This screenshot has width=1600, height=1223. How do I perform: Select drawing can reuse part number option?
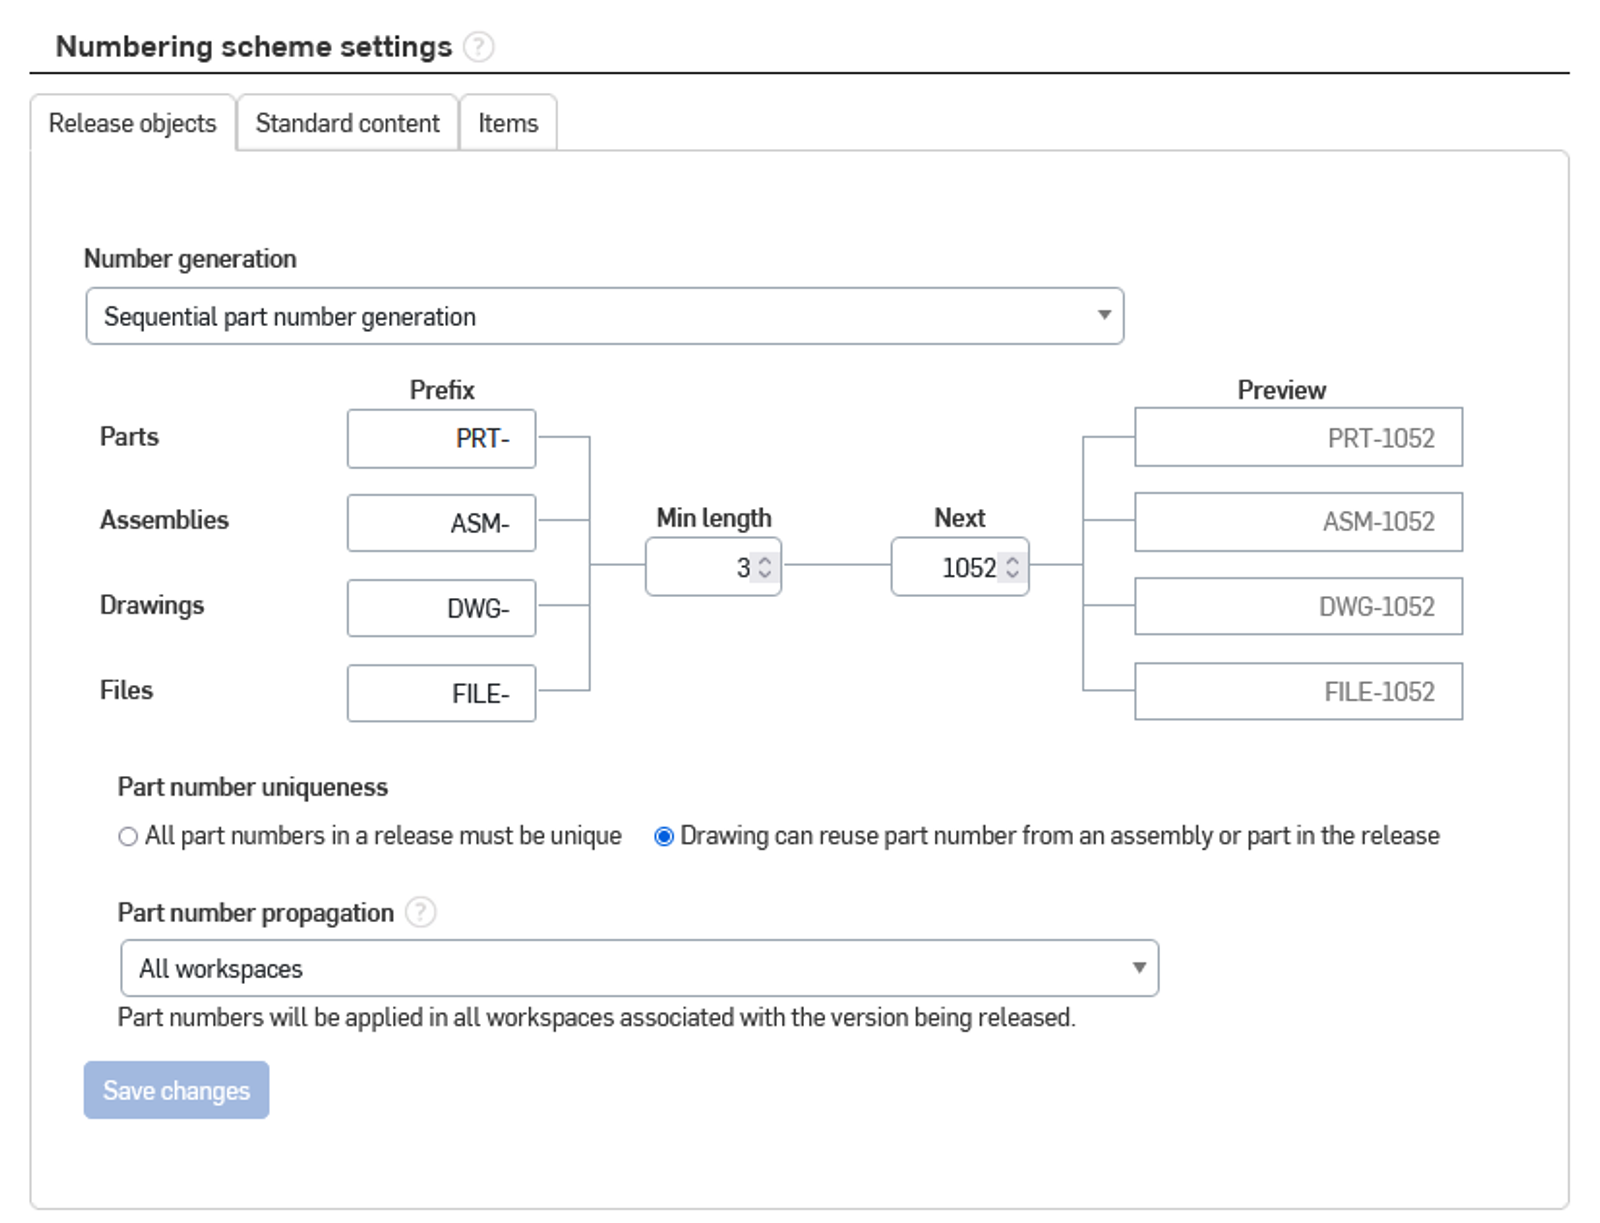coord(663,836)
